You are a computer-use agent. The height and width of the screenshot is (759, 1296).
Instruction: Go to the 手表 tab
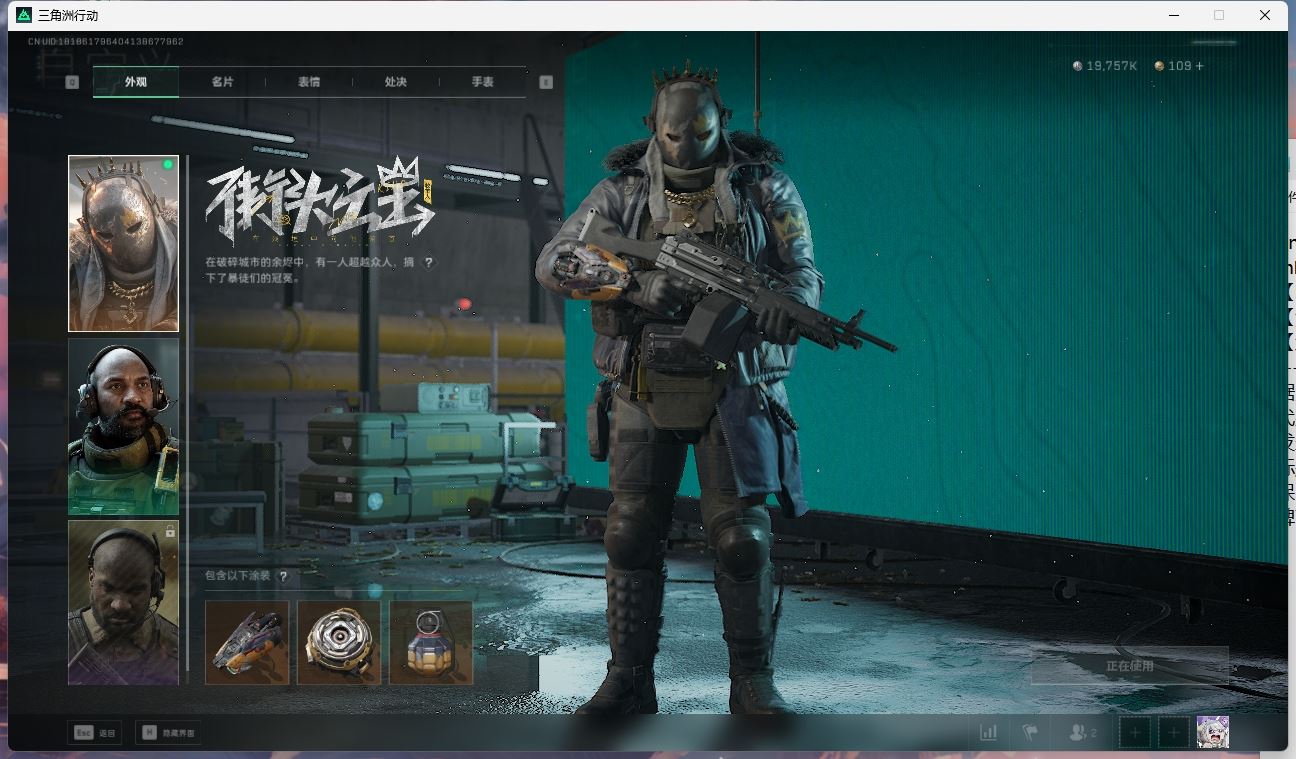(x=482, y=82)
